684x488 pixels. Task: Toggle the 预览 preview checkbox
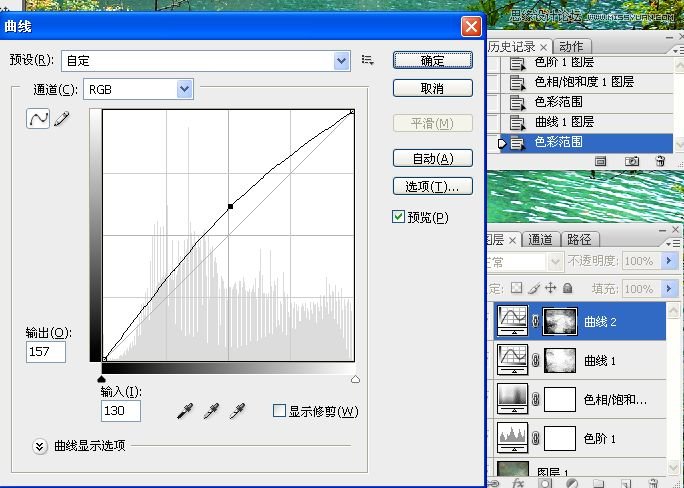(398, 217)
